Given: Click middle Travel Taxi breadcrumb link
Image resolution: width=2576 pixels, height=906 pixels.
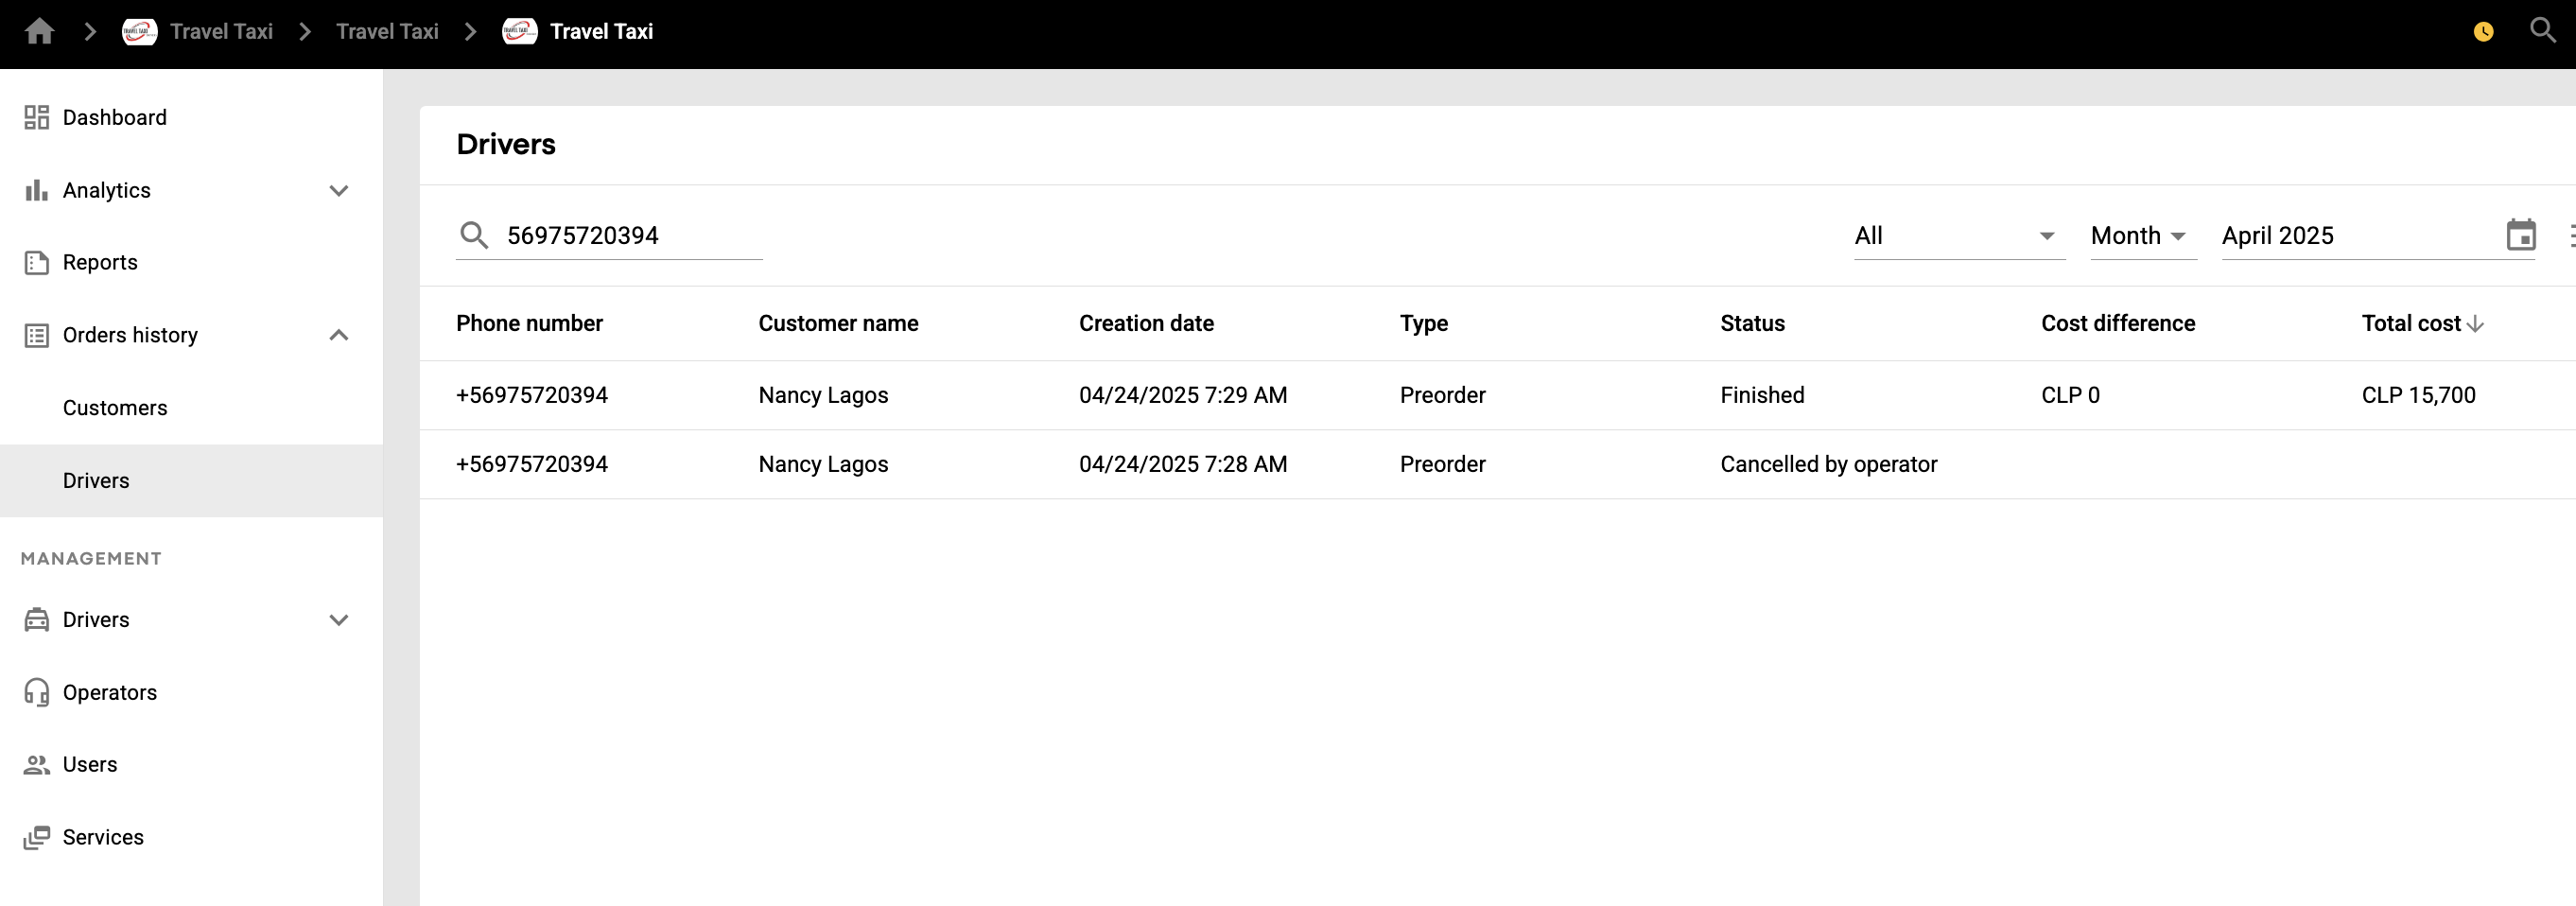Looking at the screenshot, I should (x=387, y=32).
